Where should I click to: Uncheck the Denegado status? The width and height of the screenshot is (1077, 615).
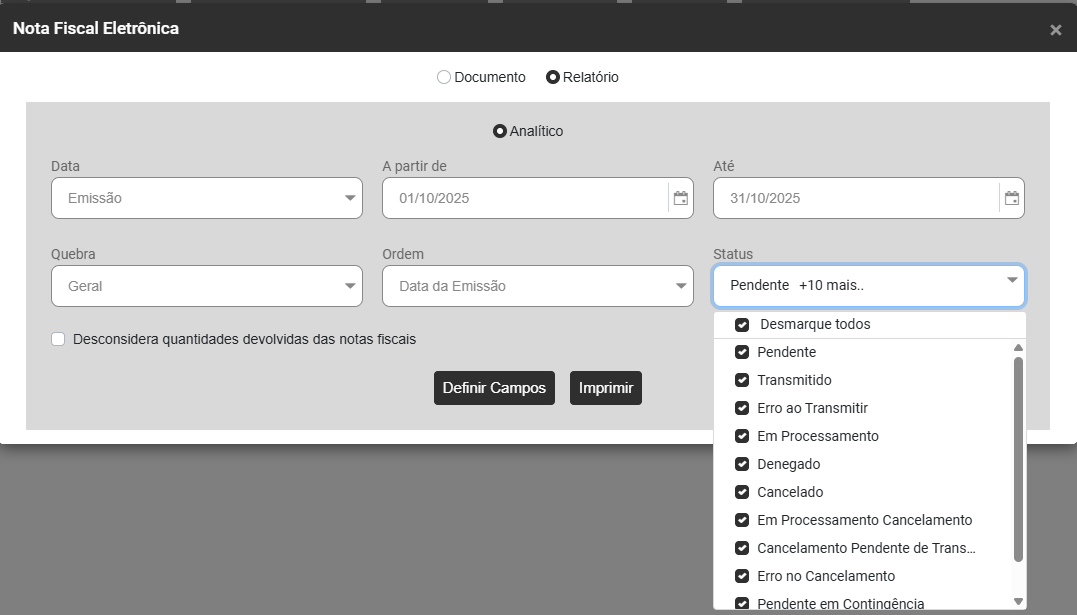click(742, 464)
